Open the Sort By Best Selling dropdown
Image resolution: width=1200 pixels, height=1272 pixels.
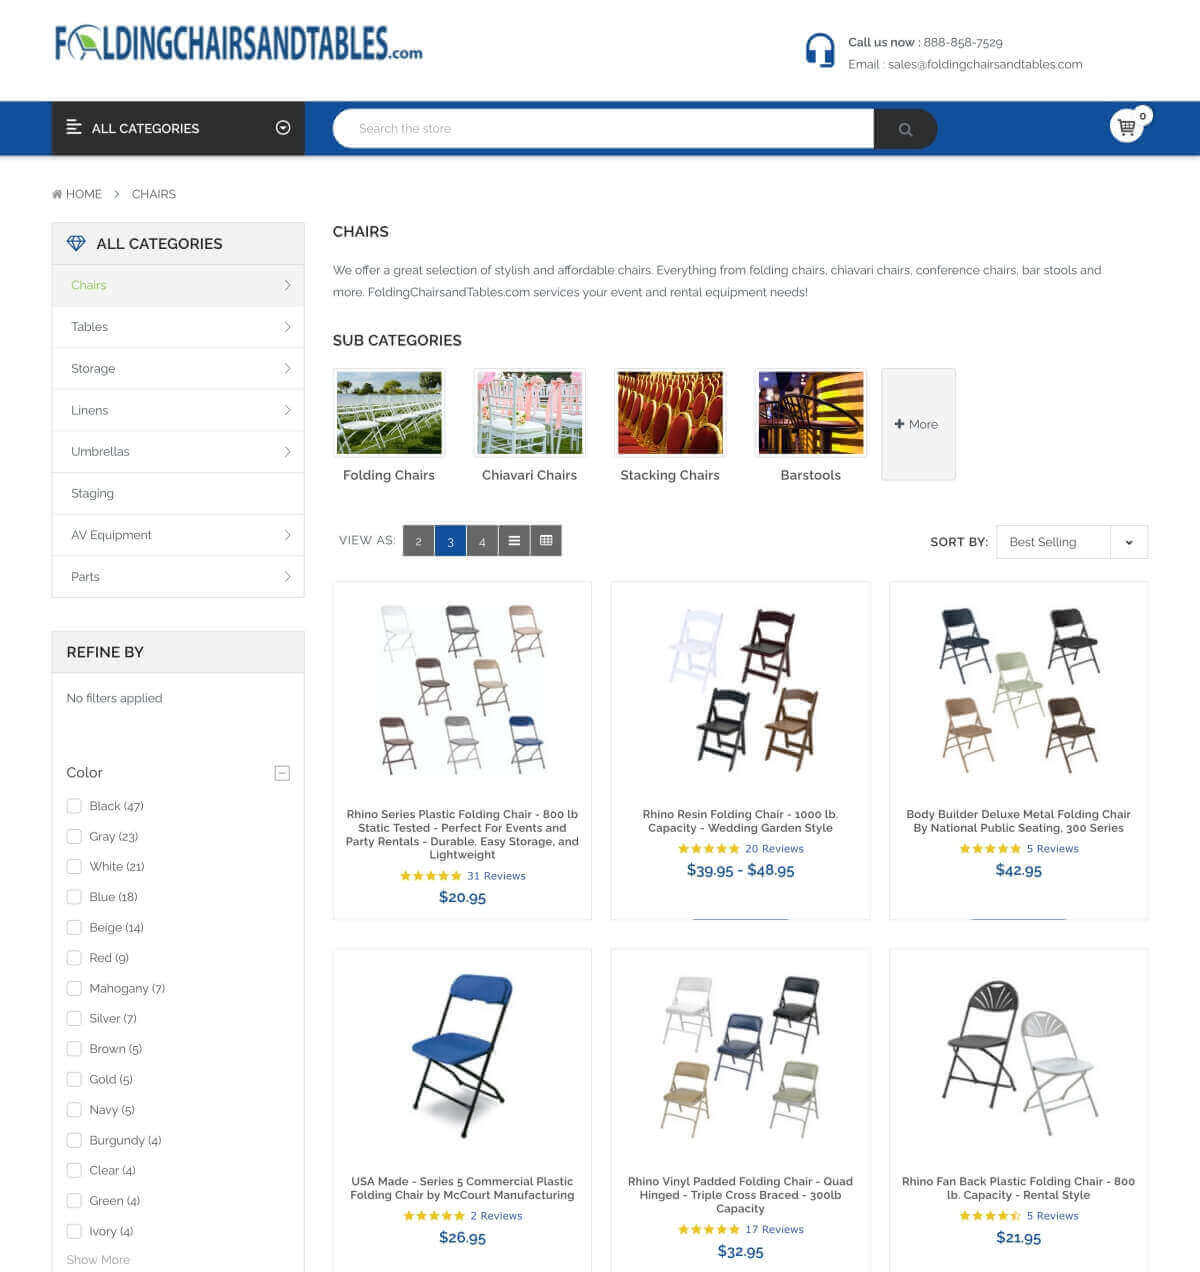click(1072, 542)
